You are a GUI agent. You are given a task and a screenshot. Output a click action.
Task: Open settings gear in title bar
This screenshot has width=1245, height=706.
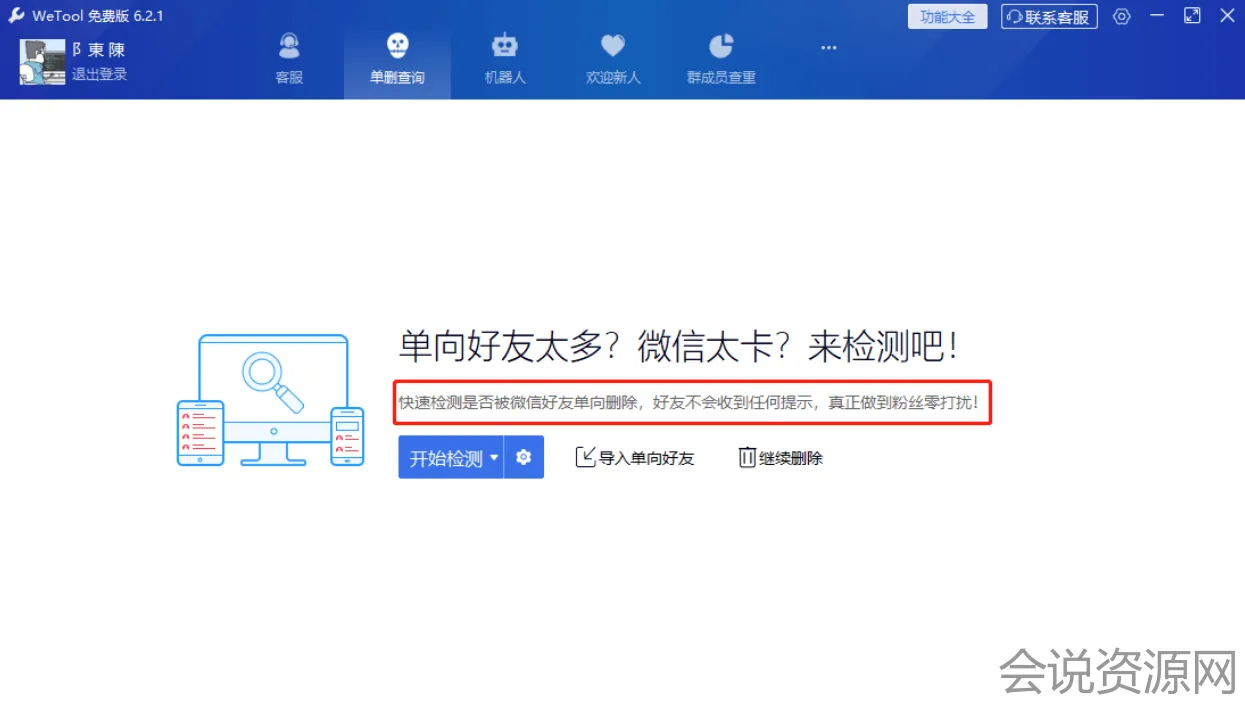tap(1122, 17)
